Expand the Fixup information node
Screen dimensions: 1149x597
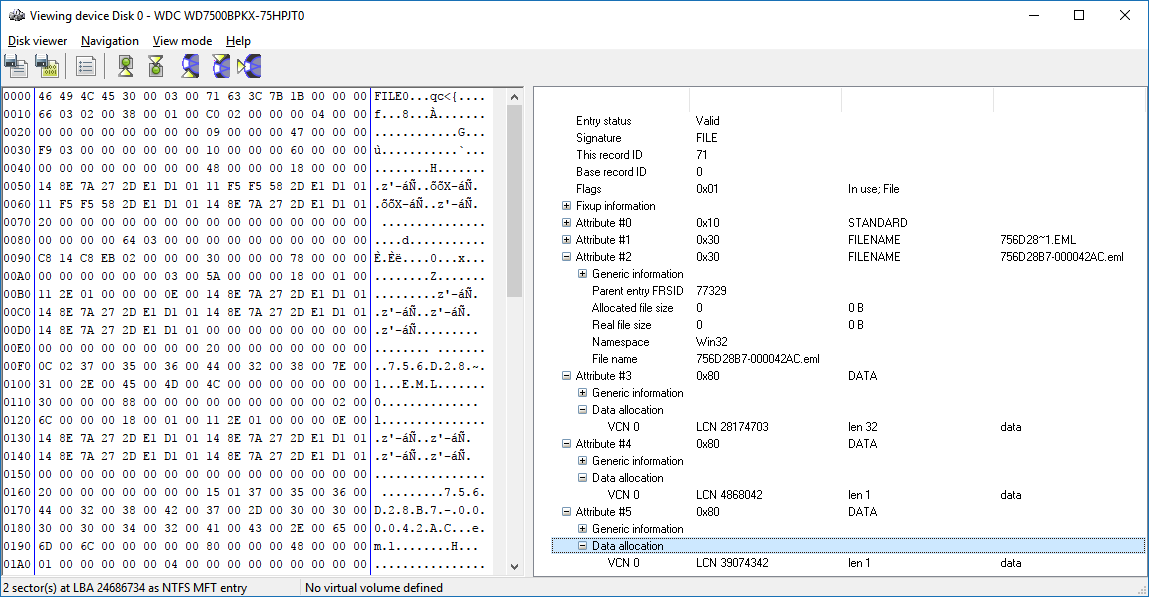(567, 206)
